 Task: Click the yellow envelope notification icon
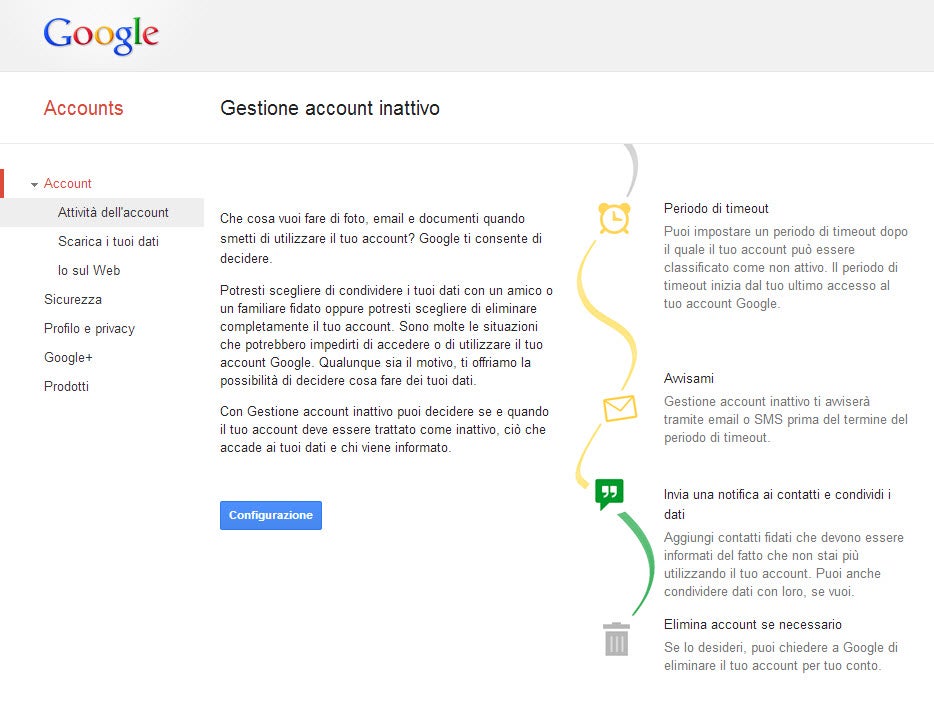click(x=620, y=408)
